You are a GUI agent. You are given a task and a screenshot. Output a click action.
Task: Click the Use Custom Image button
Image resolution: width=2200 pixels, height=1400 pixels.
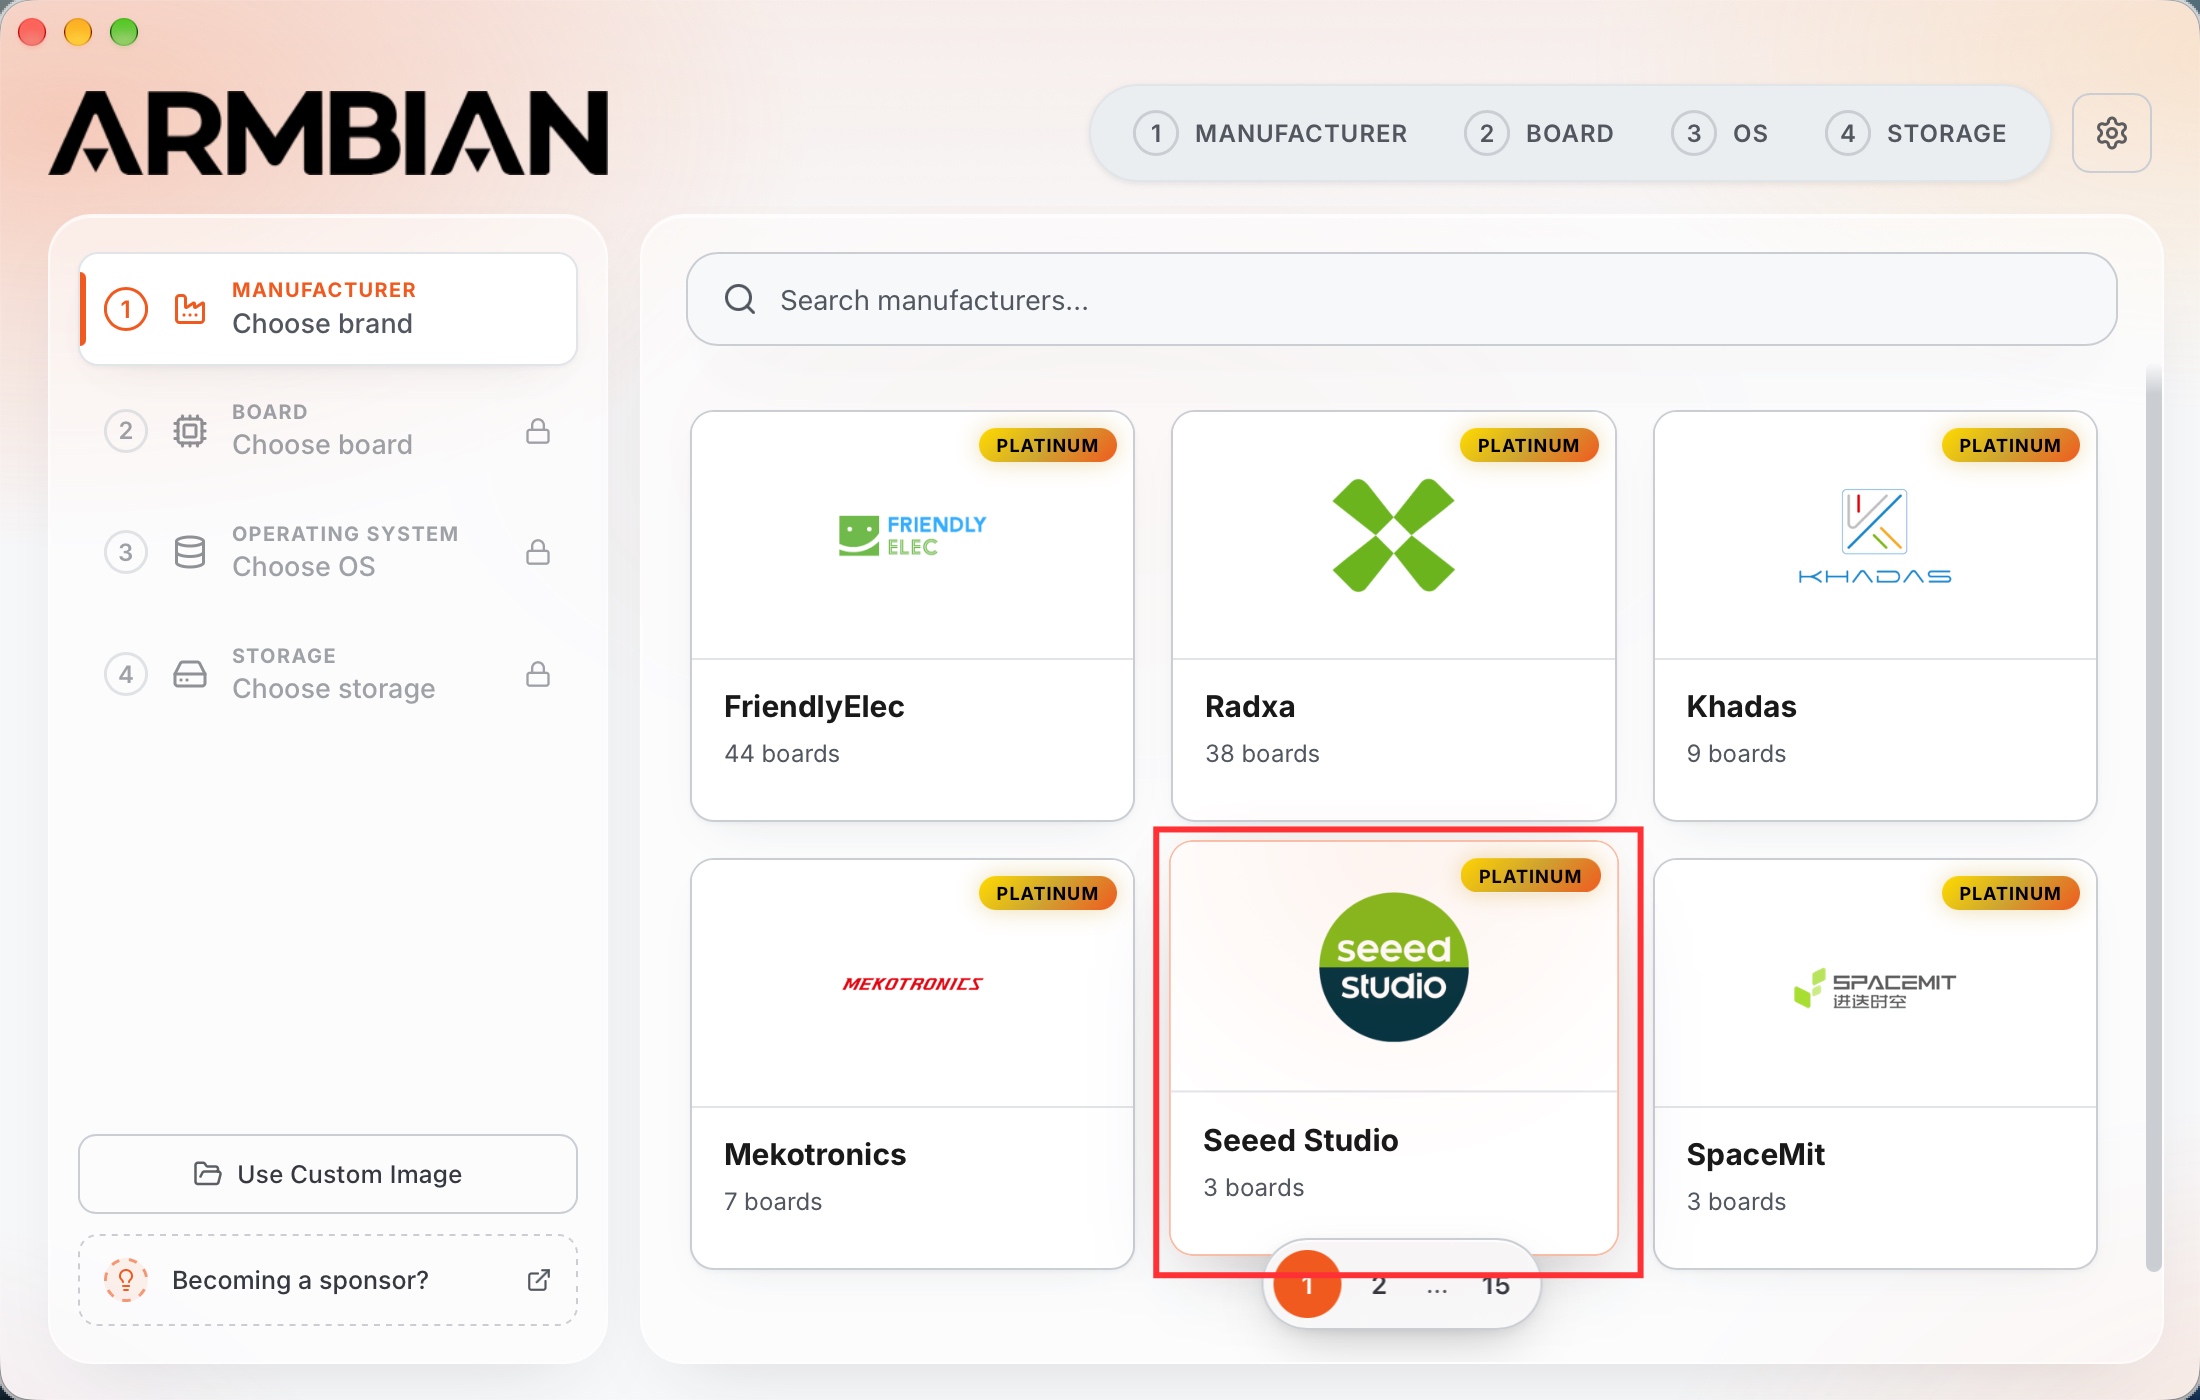click(x=328, y=1174)
